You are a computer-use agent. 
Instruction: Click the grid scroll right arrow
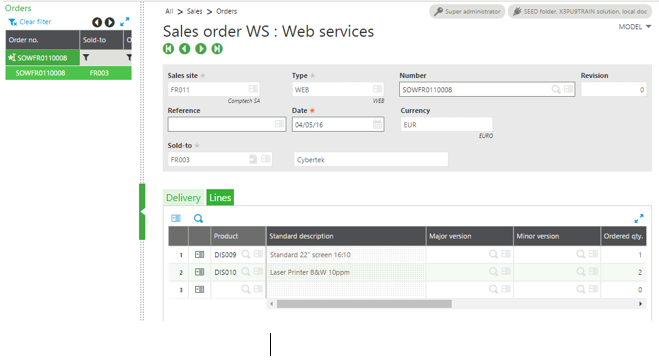click(x=641, y=304)
